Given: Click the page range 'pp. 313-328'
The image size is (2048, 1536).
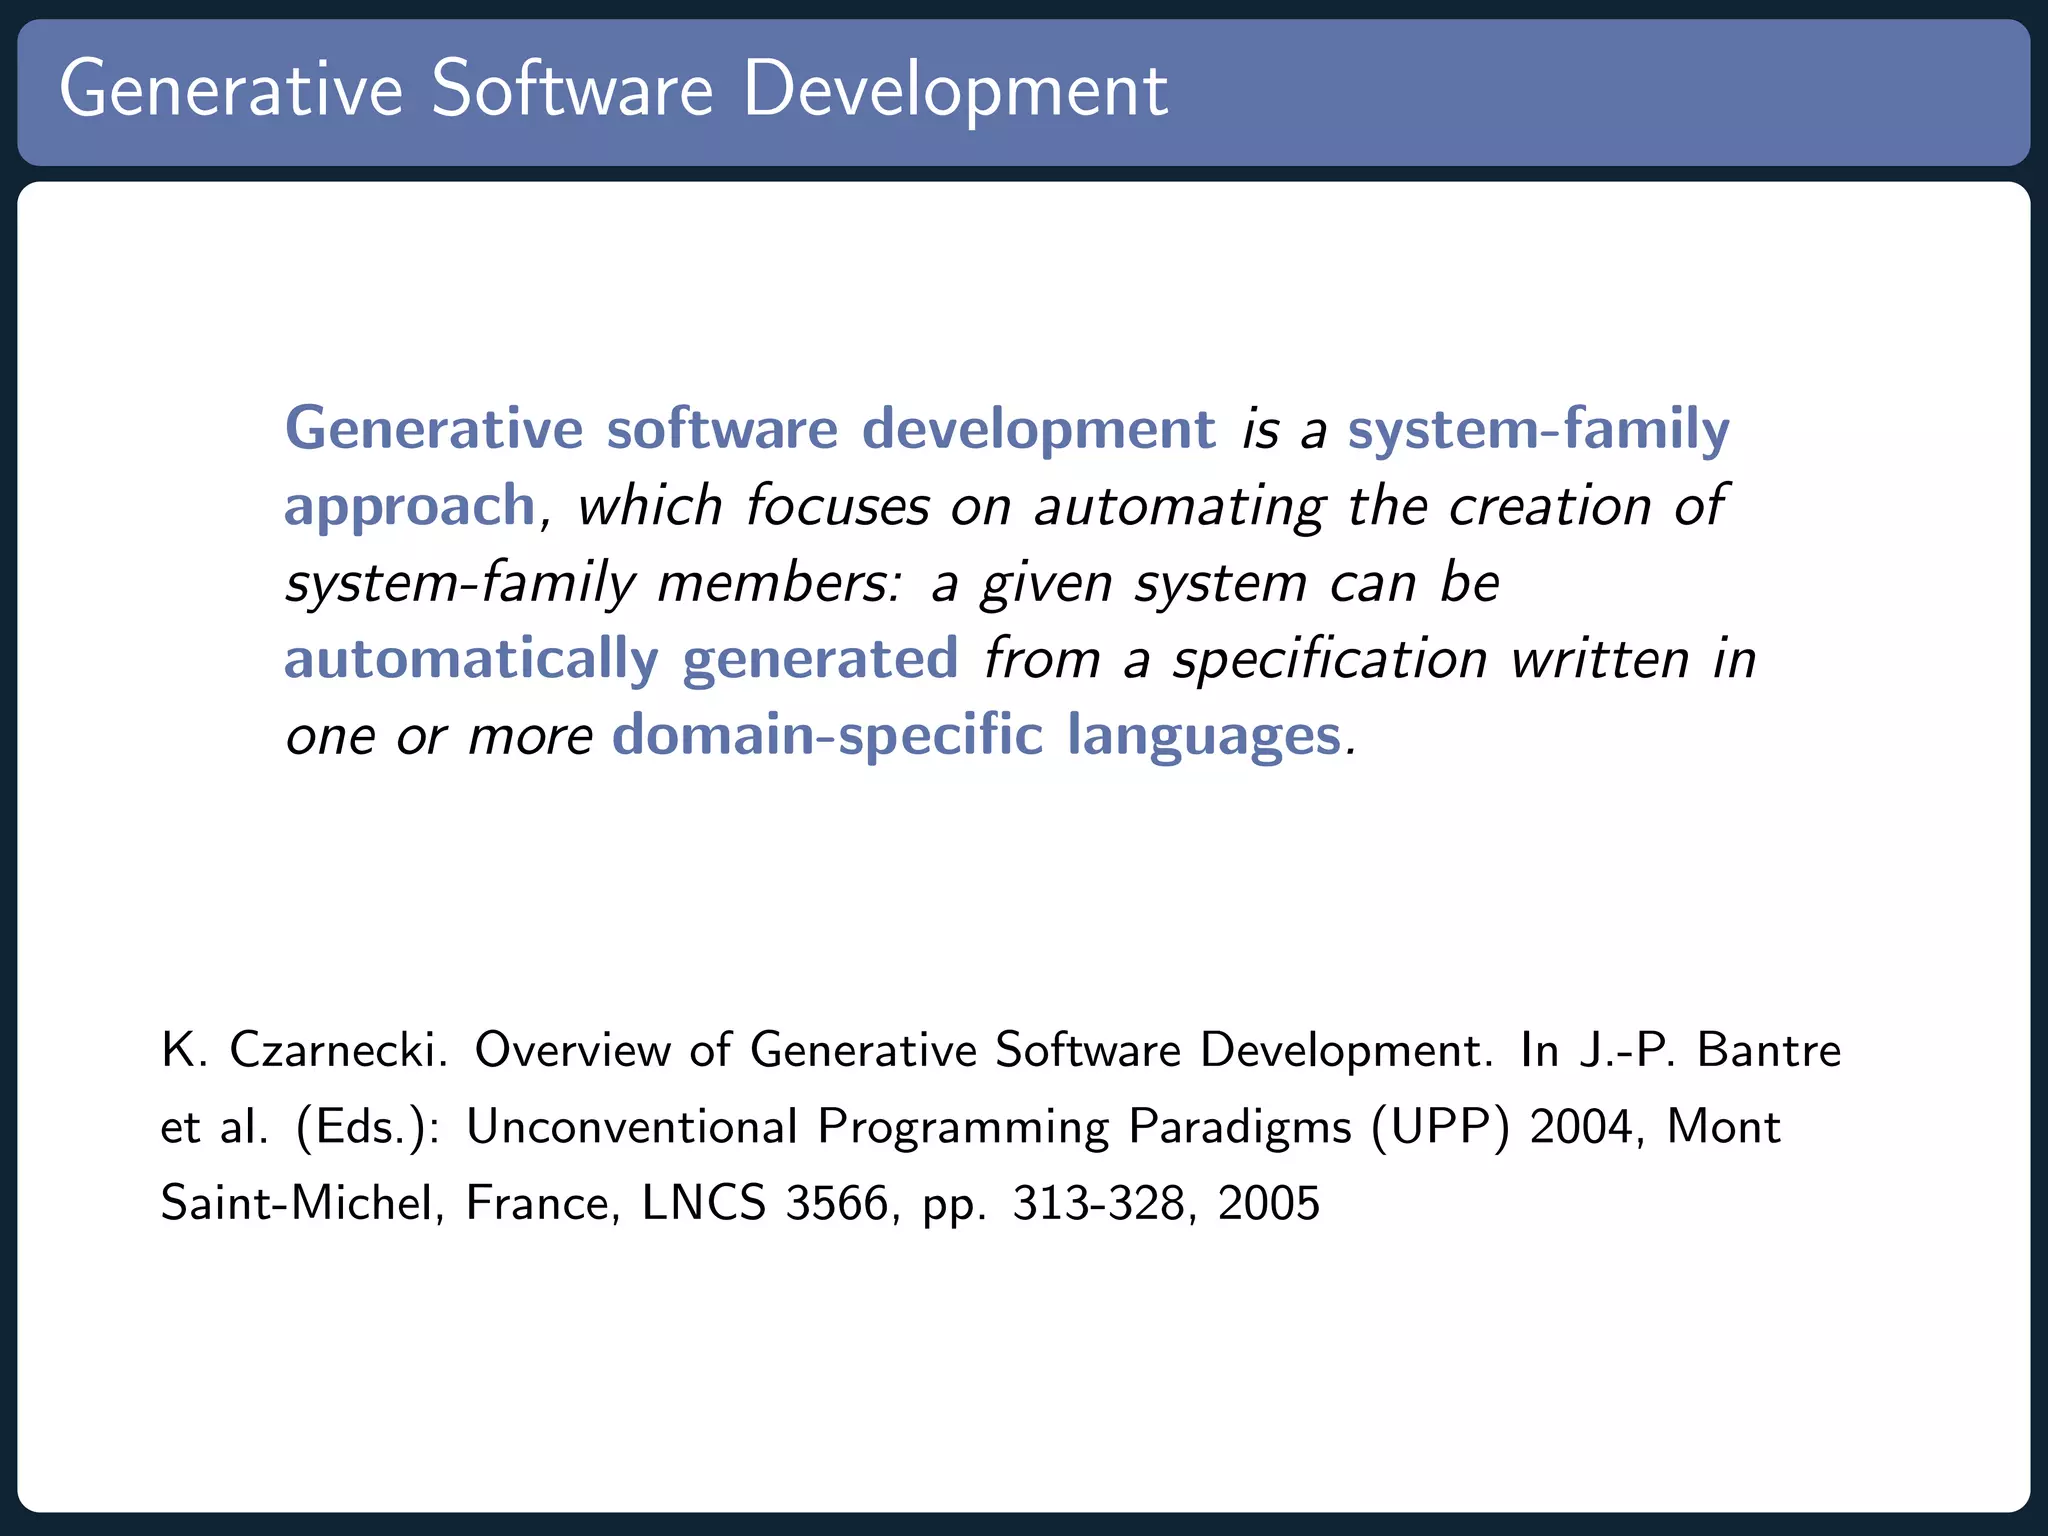Looking at the screenshot, I should point(1055,1204).
